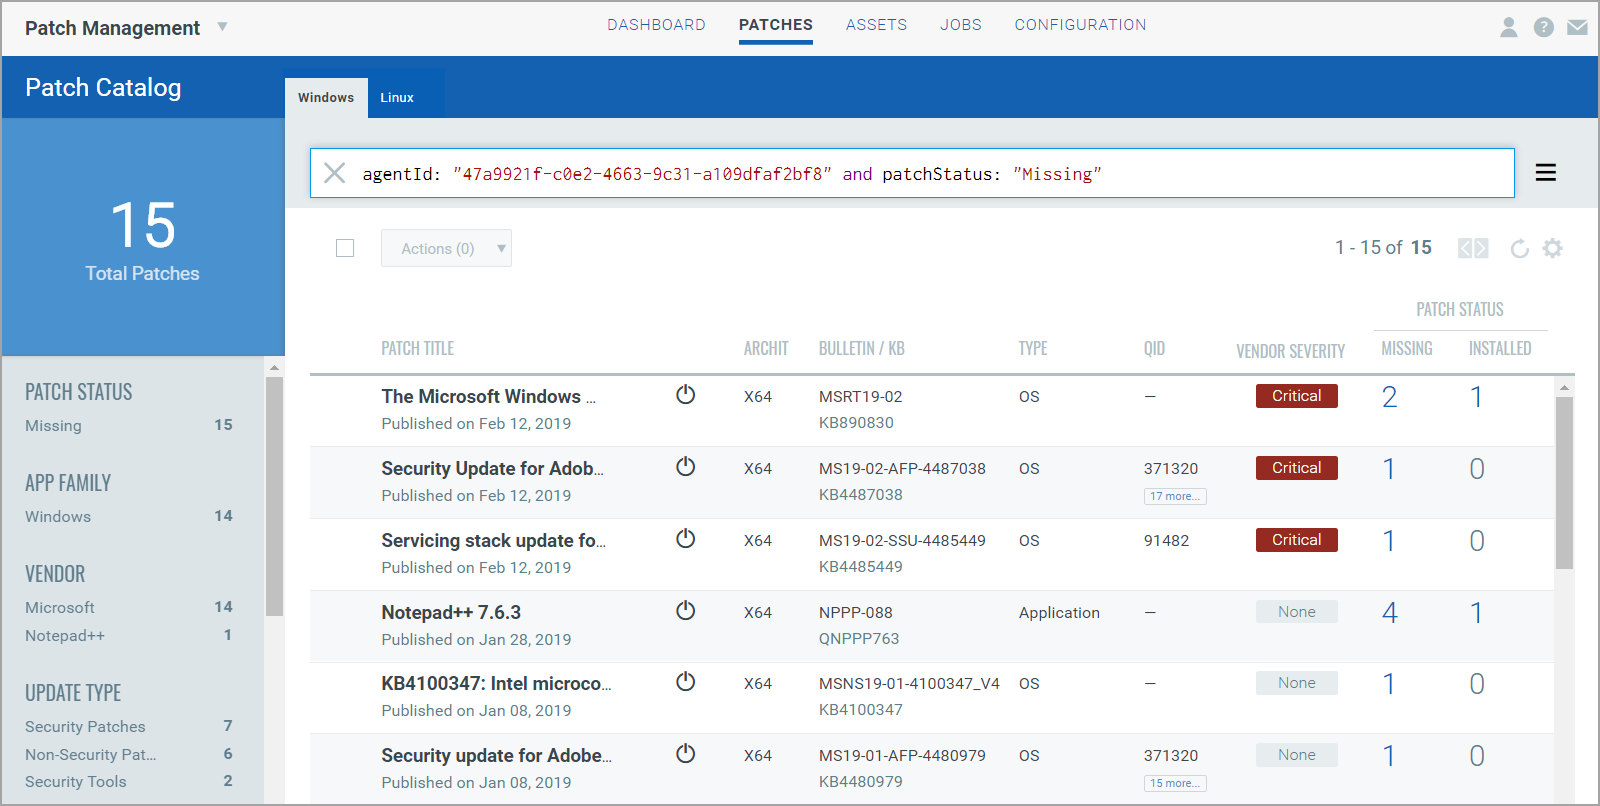Open Security Update for Adob patch title
The image size is (1600, 806).
[492, 469]
